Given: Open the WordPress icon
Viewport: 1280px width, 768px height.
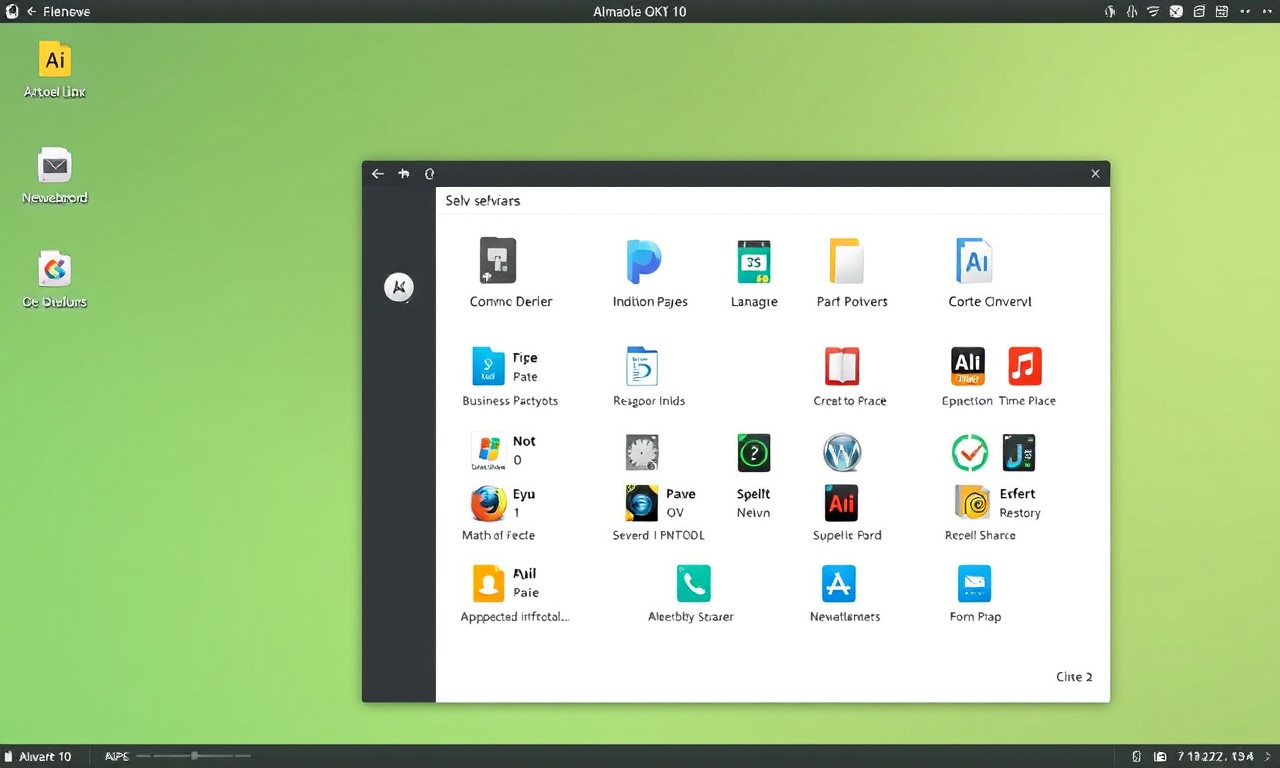Looking at the screenshot, I should point(842,453).
